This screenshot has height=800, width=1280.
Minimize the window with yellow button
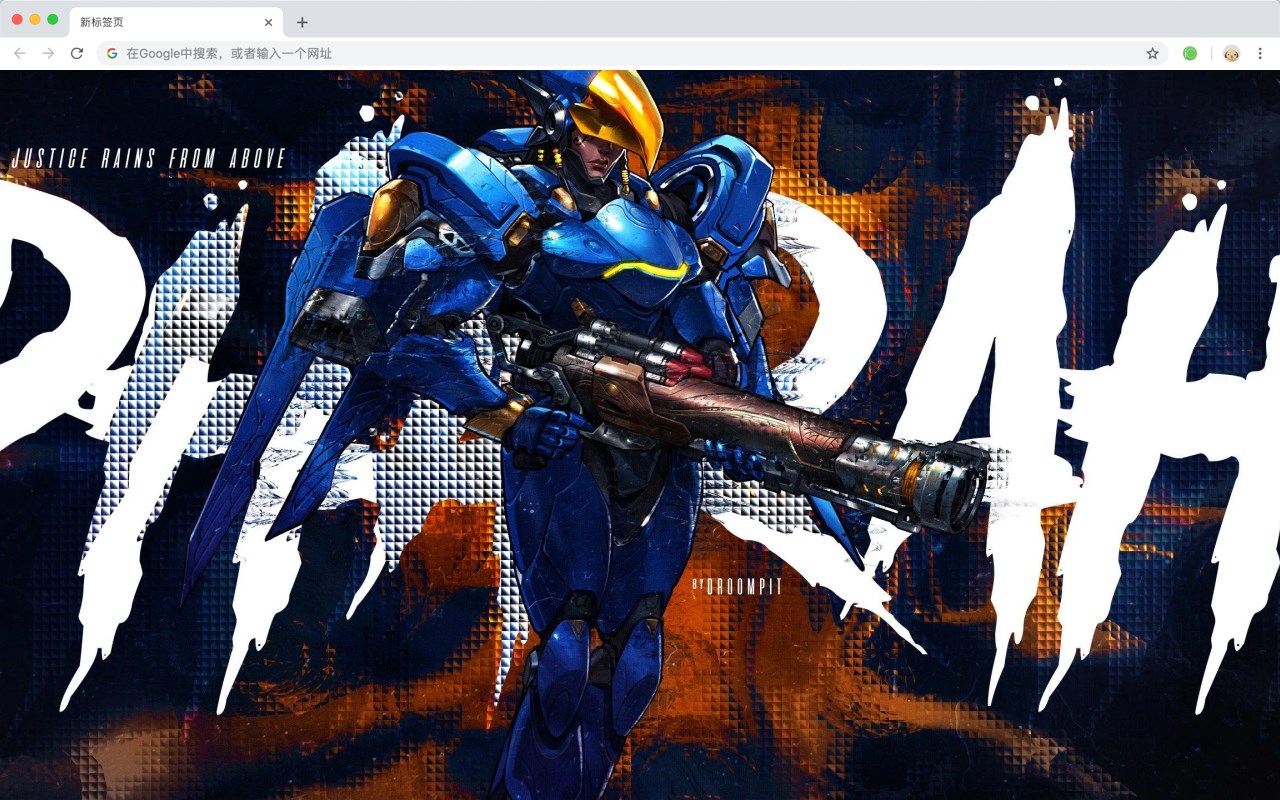(35, 19)
